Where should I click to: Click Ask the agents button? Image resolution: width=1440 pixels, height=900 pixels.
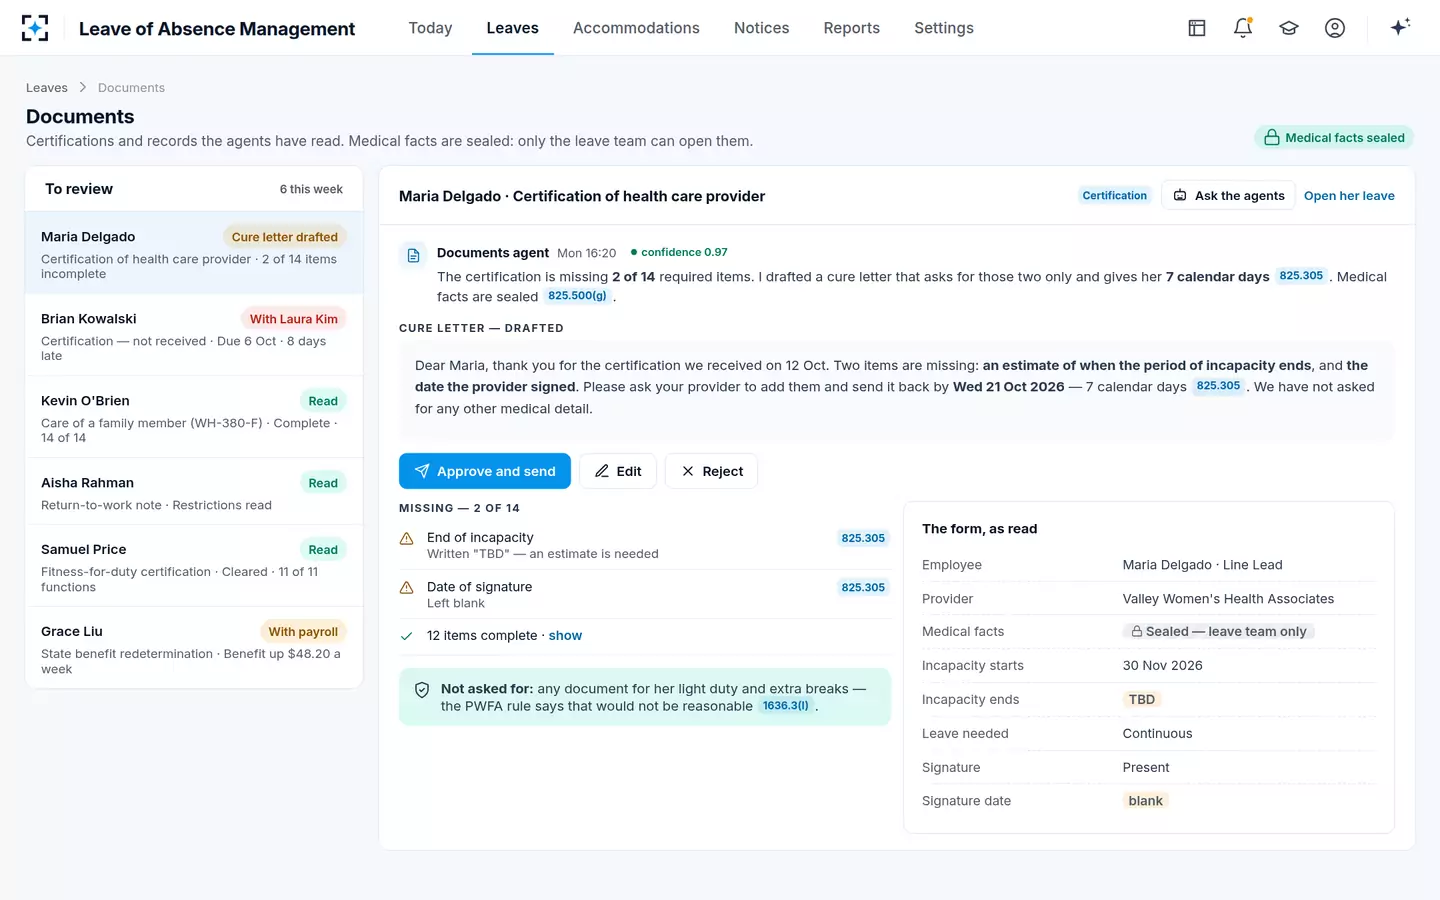[1228, 196]
